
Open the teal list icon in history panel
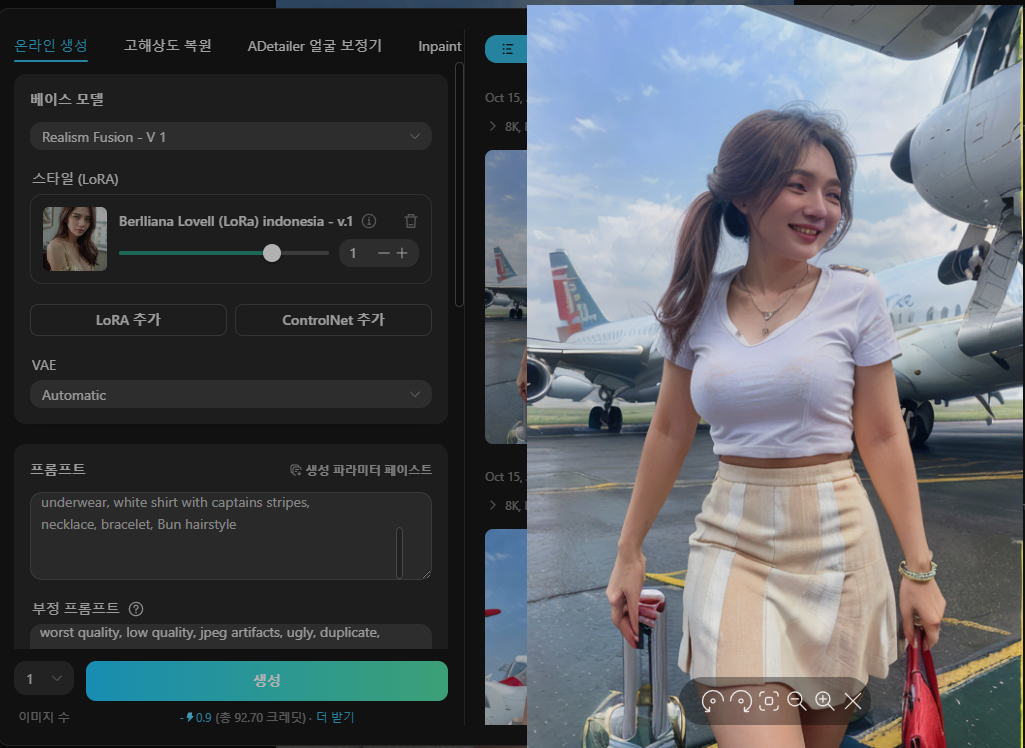pyautogui.click(x=508, y=48)
